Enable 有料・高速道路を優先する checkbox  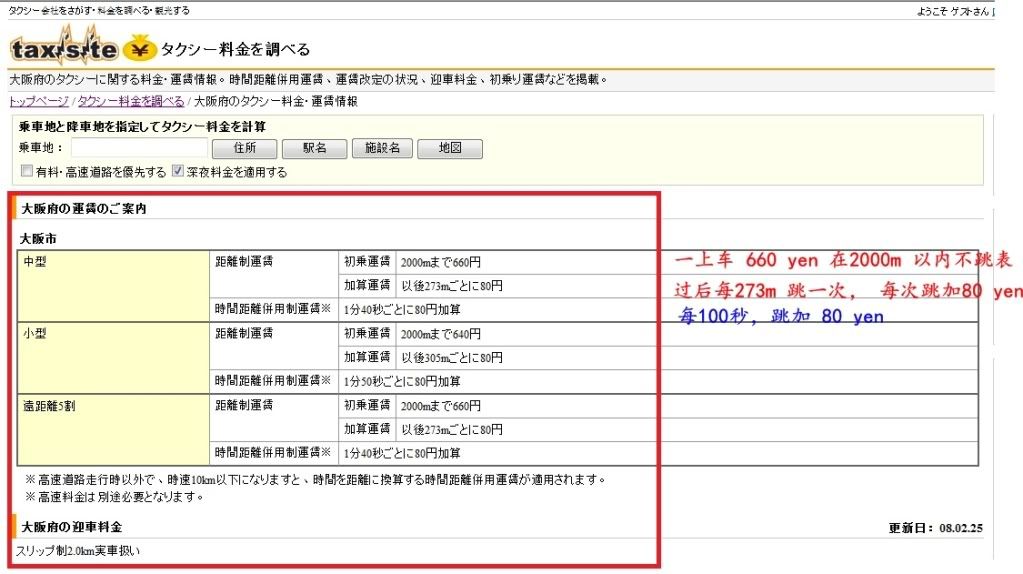point(27,172)
